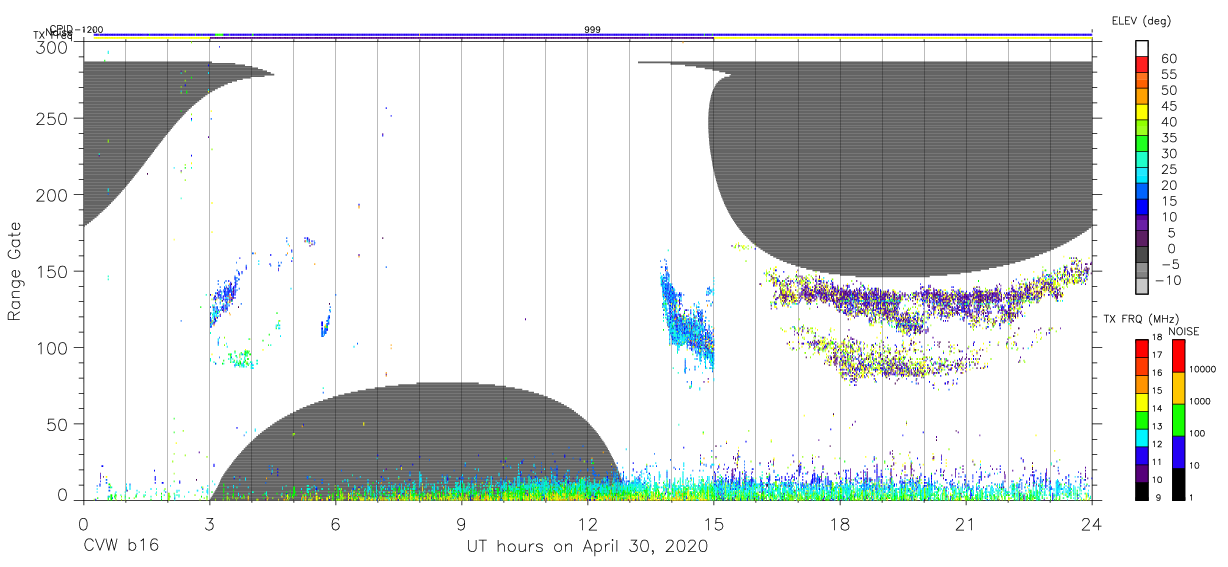This screenshot has width=1228, height=567.
Task: Click the 'NOISE' legend title
Action: pyautogui.click(x=1186, y=331)
